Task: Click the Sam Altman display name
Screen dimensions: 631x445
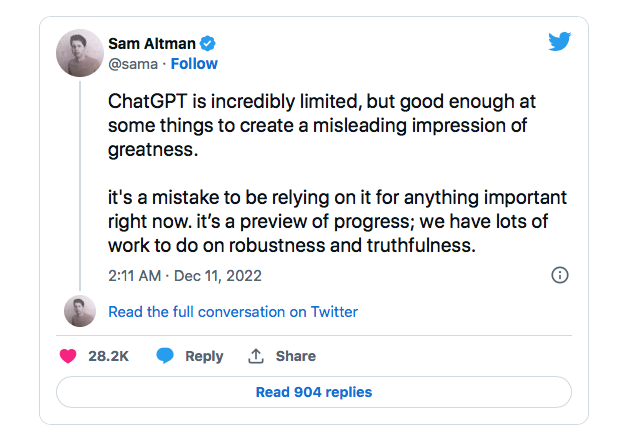Action: coord(152,44)
